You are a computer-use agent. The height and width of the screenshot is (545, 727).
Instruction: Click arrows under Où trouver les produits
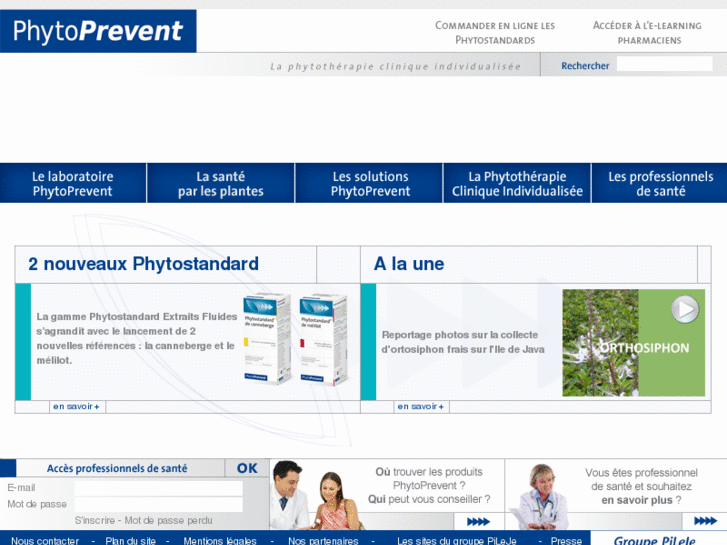[478, 522]
